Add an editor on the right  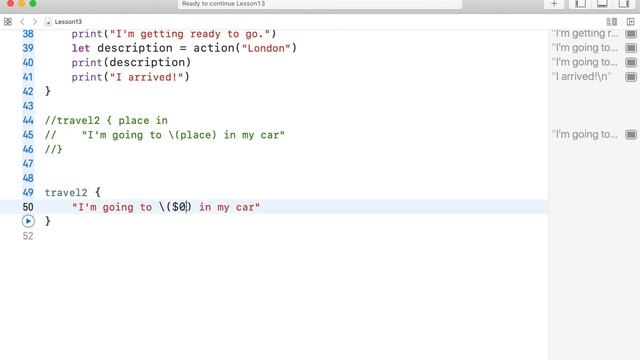coord(631,22)
